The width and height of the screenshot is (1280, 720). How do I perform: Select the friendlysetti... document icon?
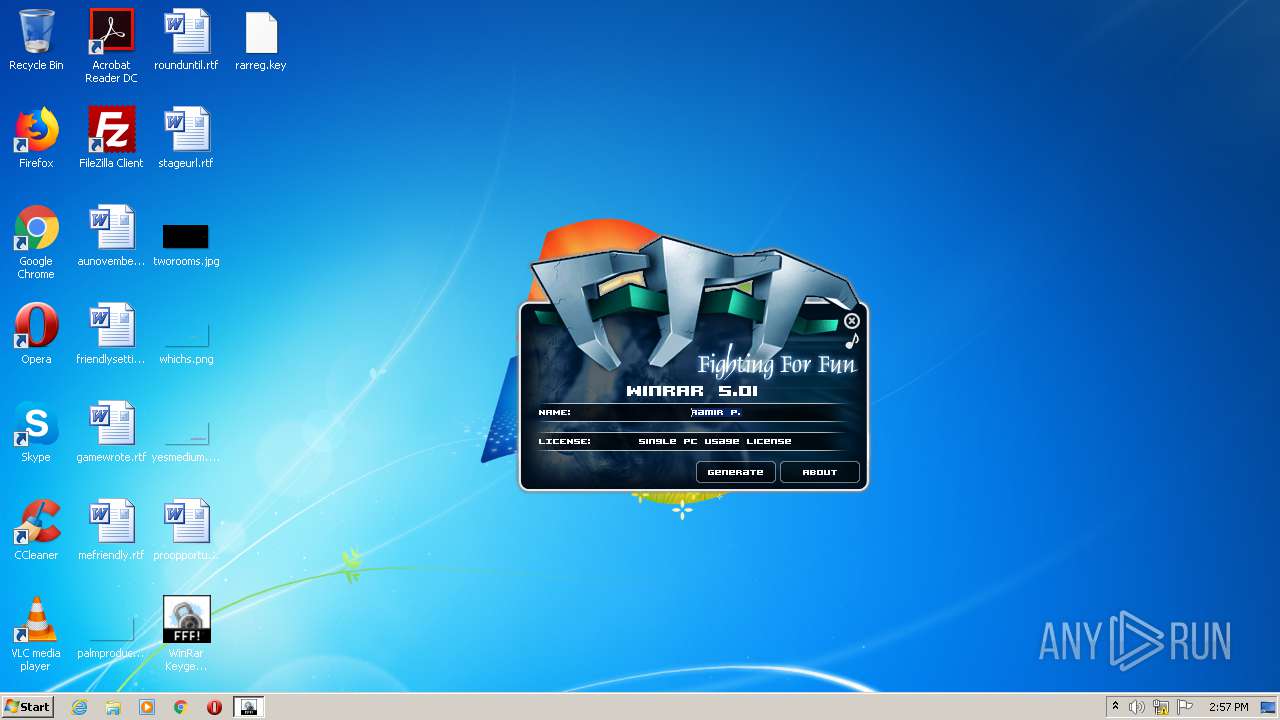111,334
